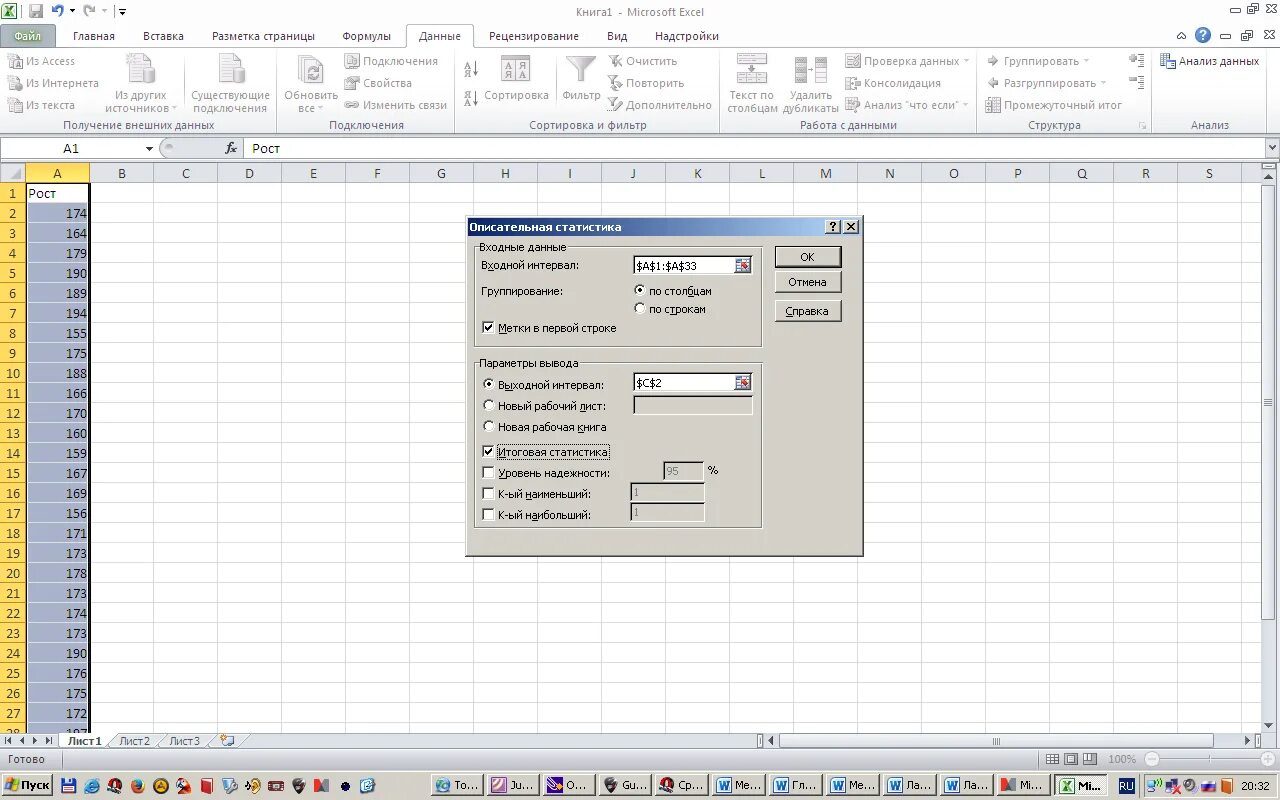The height and width of the screenshot is (800, 1280).
Task: Click the Из Интернета import icon
Action: pyautogui.click(x=15, y=83)
